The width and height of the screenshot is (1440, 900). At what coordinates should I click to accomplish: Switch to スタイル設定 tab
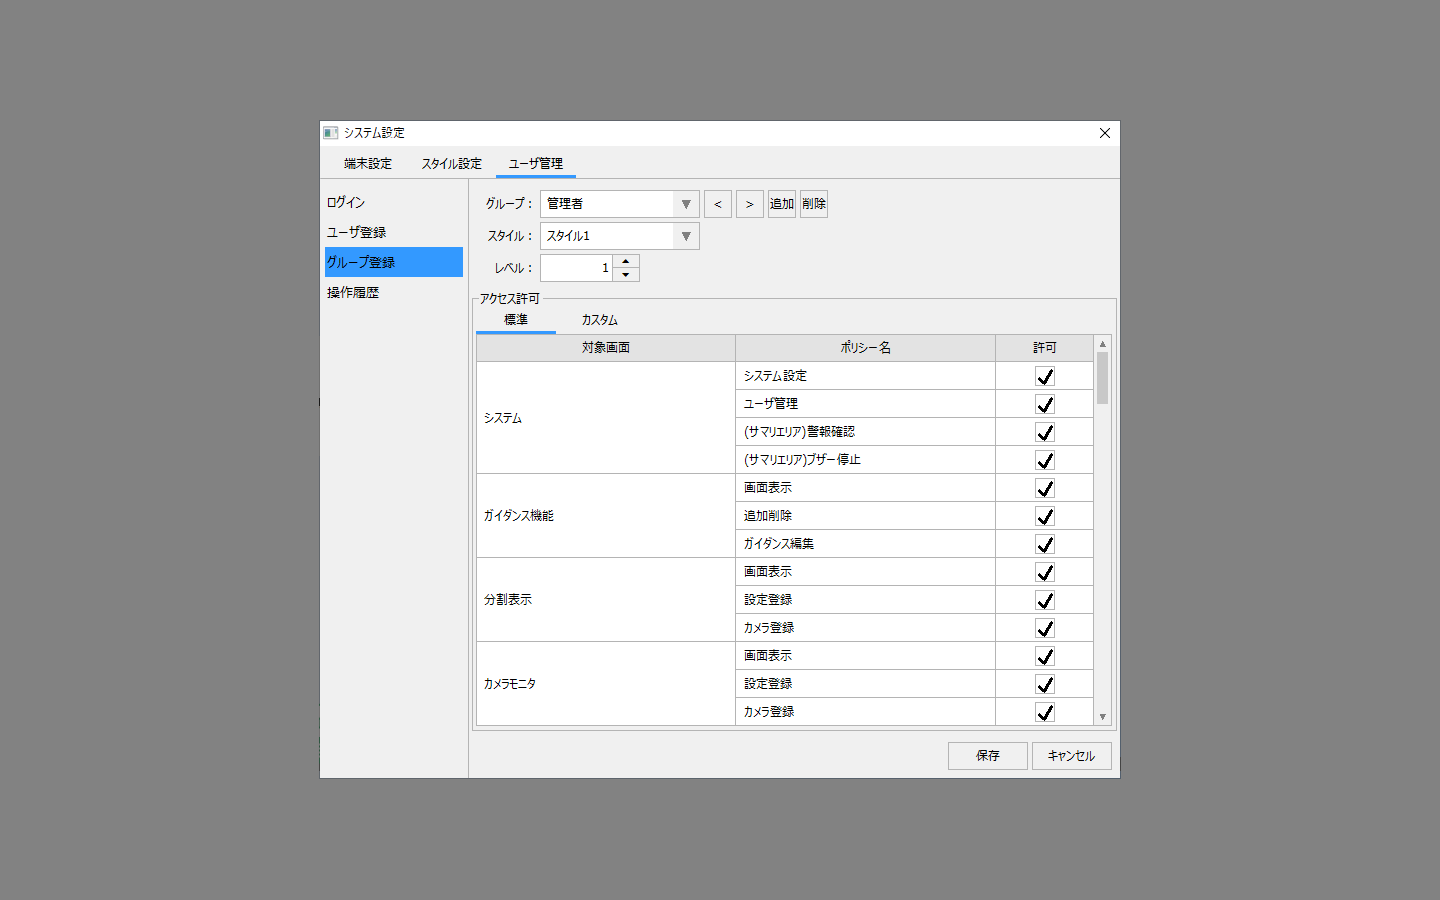[451, 164]
